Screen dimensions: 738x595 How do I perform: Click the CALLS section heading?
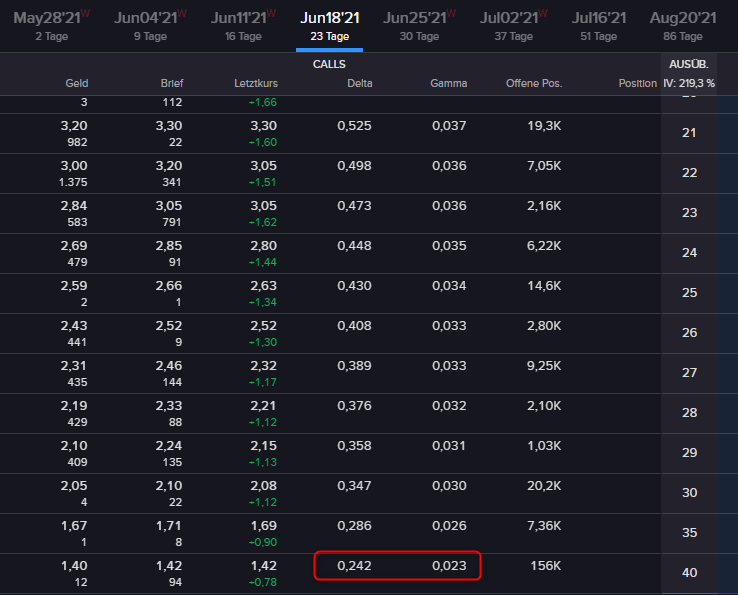(329, 64)
